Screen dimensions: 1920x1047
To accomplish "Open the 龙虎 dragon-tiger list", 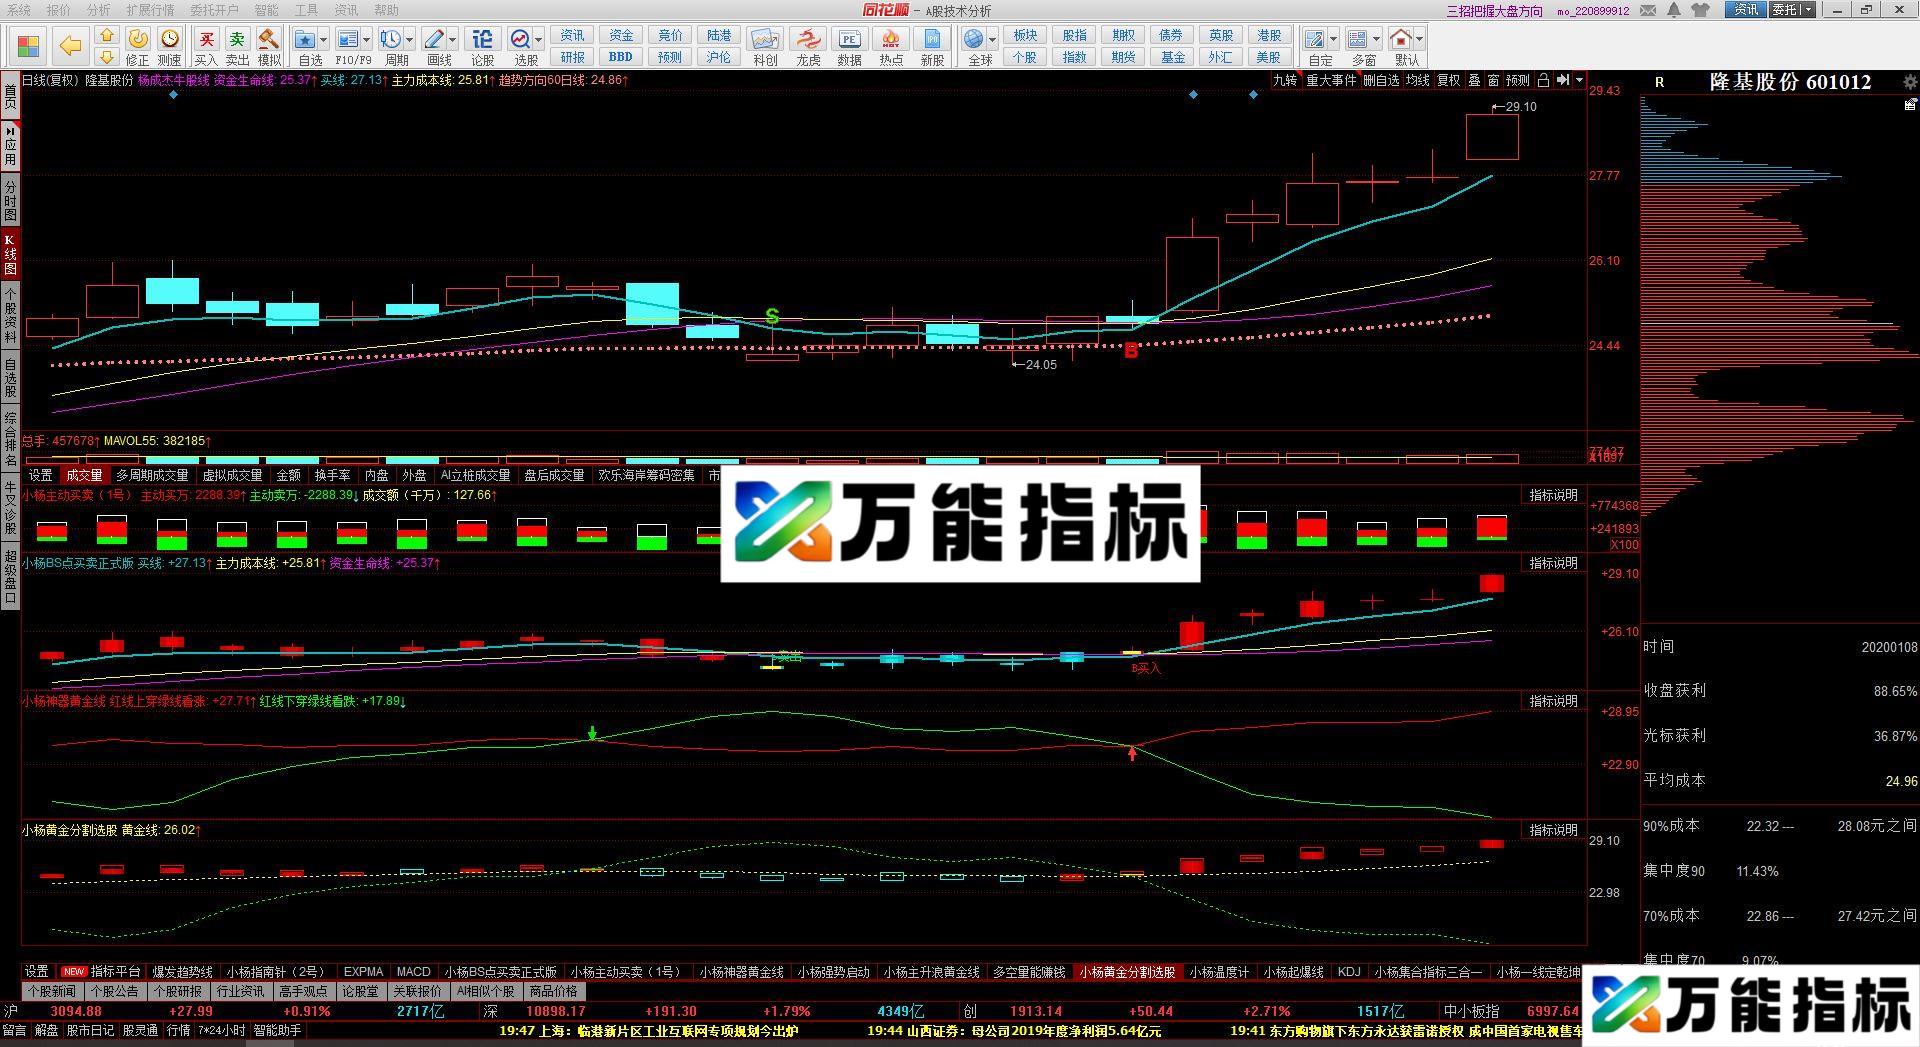I will [806, 44].
